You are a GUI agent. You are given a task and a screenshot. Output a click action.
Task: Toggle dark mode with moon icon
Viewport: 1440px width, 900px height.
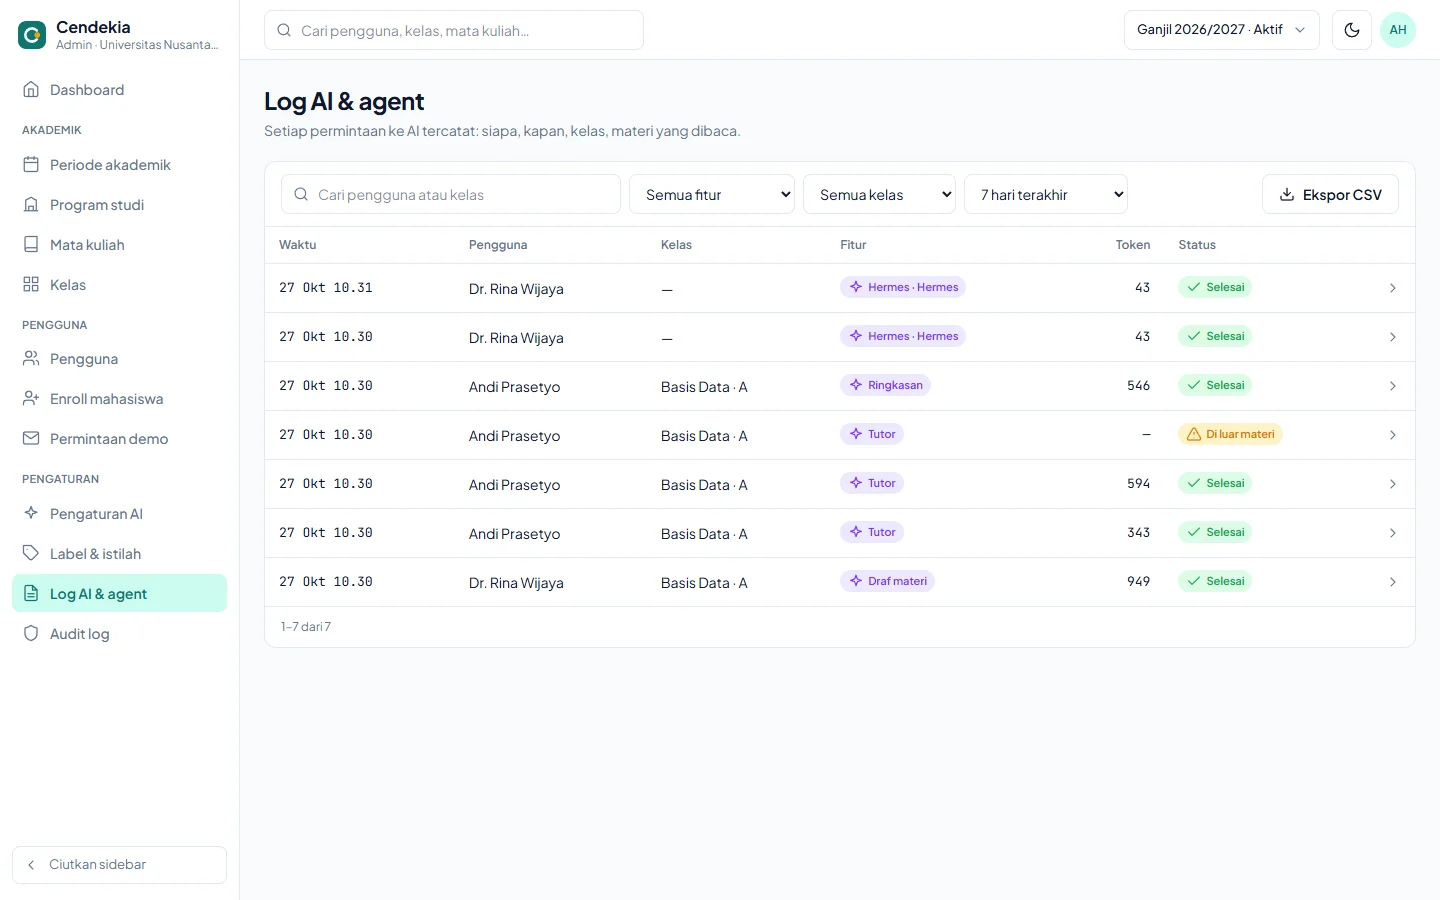[x=1352, y=30]
